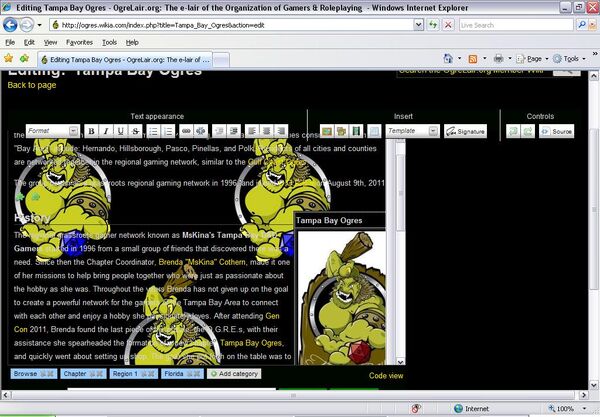The image size is (600, 417).
Task: Insert a photo gallery
Action: coord(341,131)
